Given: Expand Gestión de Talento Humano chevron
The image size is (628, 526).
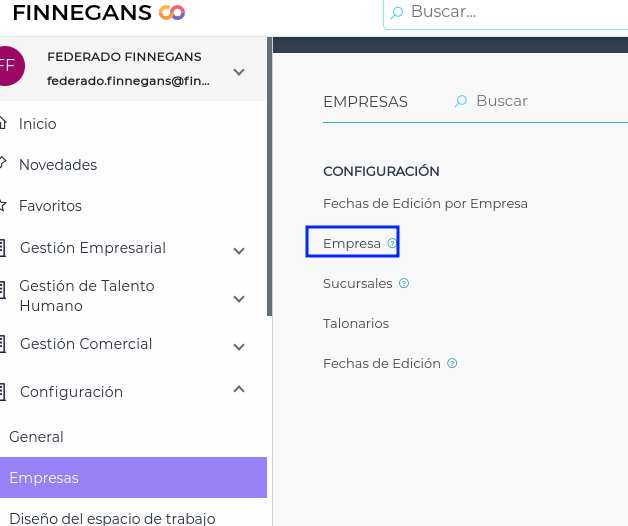Looking at the screenshot, I should [x=239, y=298].
